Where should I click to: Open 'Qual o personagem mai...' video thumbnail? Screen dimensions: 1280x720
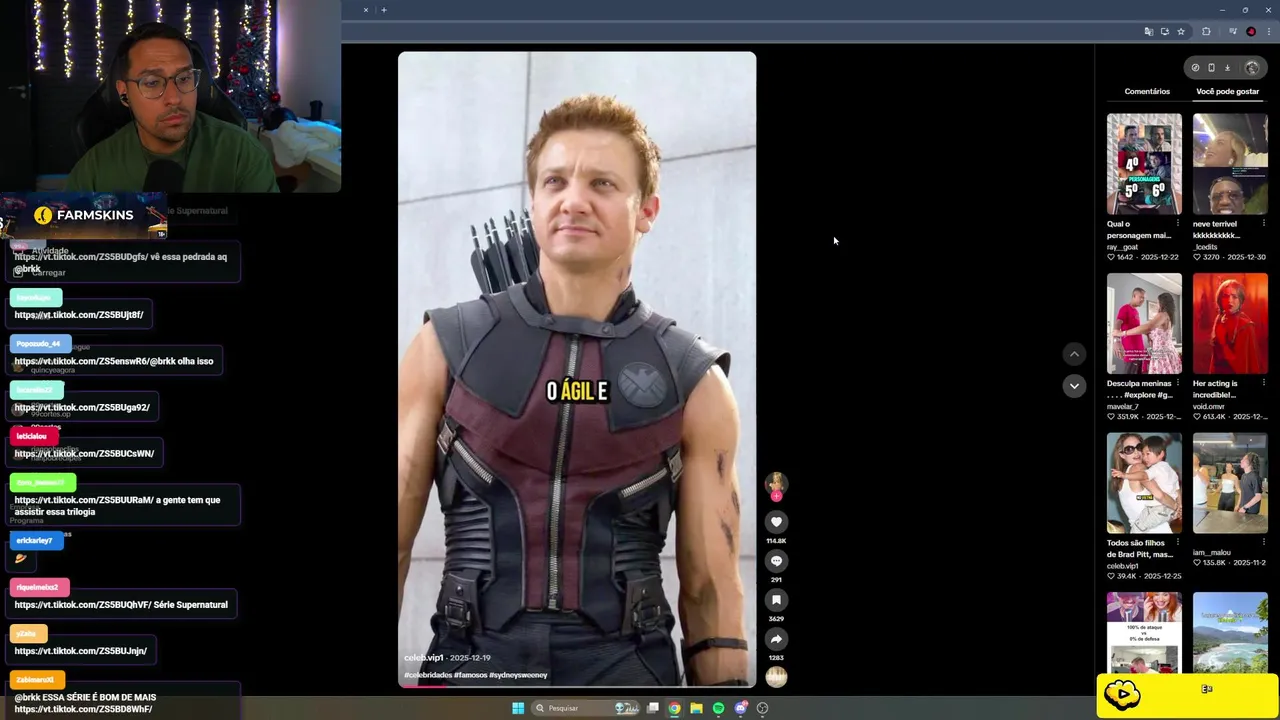click(x=1144, y=164)
